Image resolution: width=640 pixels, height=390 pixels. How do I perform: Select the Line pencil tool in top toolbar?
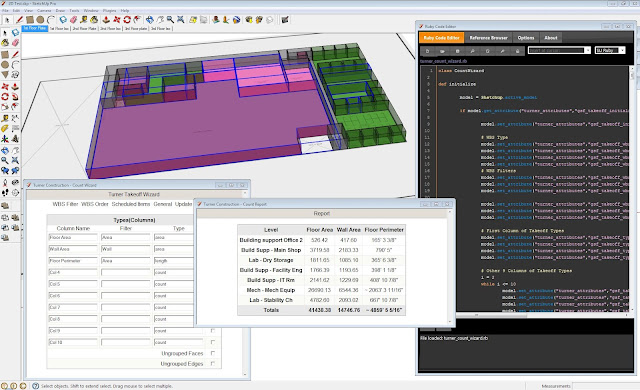(19, 20)
